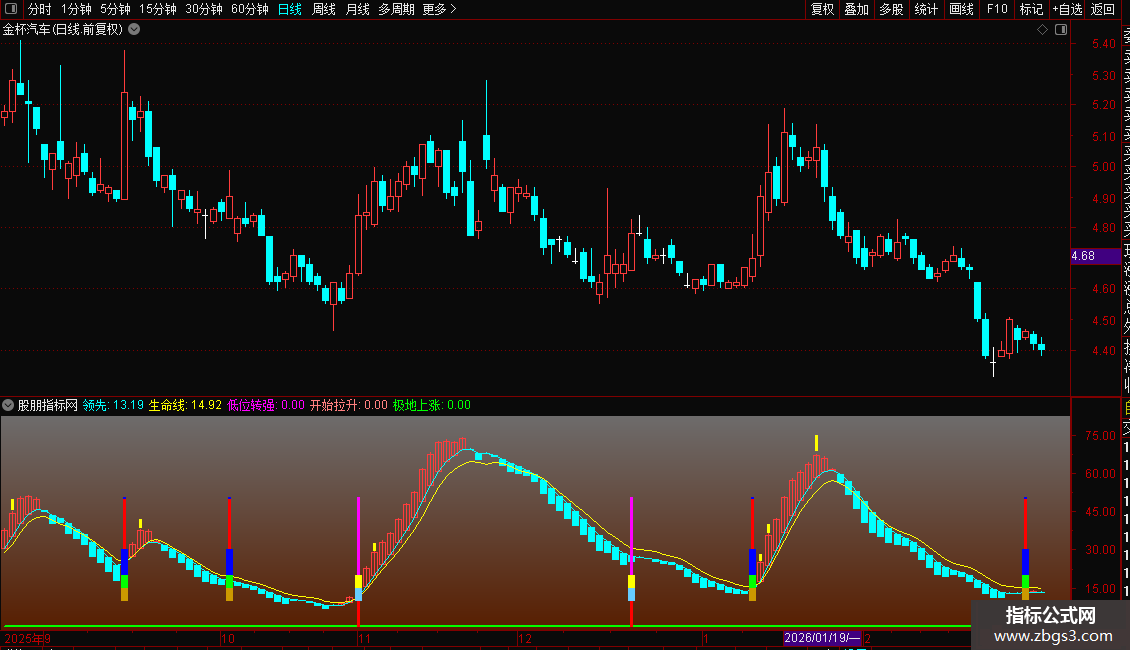Select the 1分钟 period
Image resolution: width=1130 pixels, height=650 pixels.
(x=76, y=9)
